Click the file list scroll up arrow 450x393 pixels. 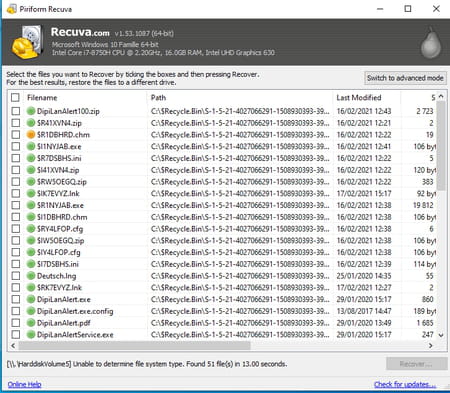click(x=441, y=96)
